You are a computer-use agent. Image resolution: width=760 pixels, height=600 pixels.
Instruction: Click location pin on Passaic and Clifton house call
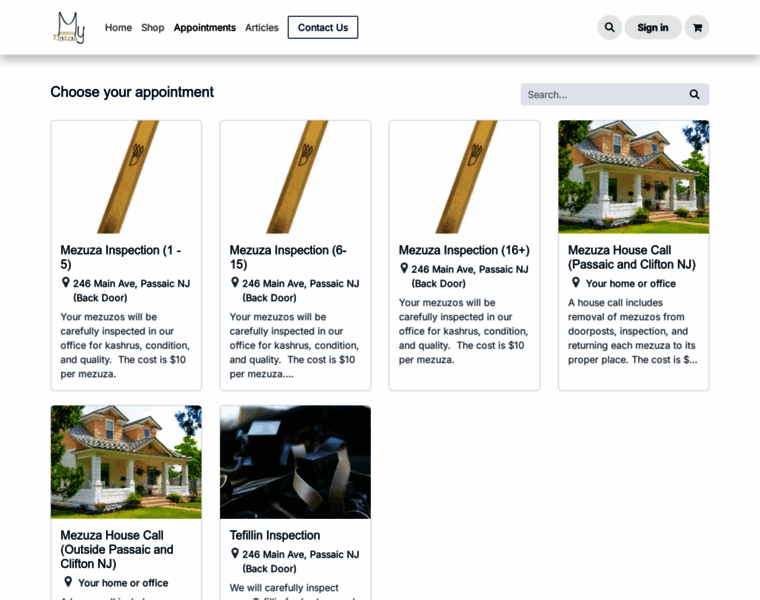pos(575,282)
